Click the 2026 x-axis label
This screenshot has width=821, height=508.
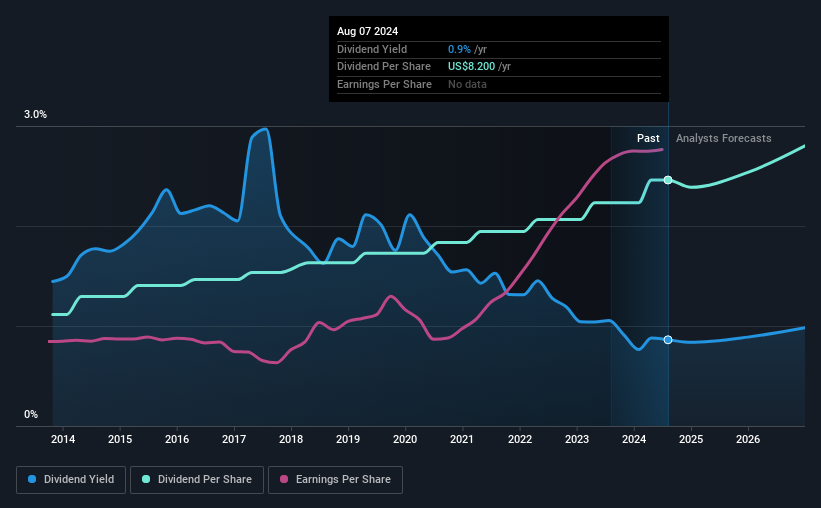tap(748, 439)
